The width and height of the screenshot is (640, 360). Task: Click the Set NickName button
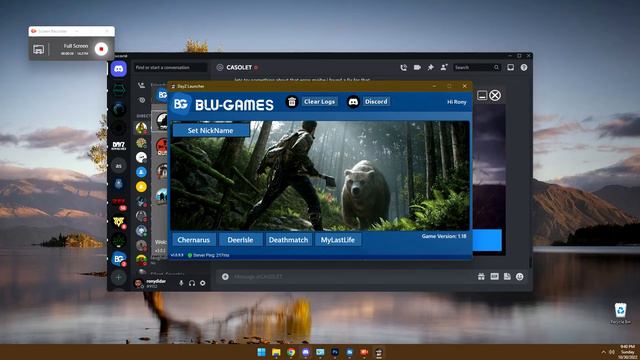click(x=211, y=131)
